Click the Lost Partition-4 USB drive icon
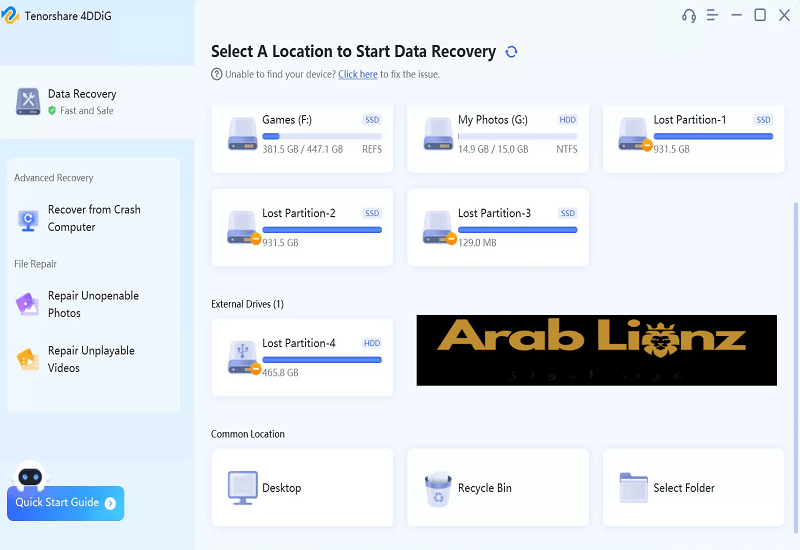The height and width of the screenshot is (550, 800). (x=243, y=358)
